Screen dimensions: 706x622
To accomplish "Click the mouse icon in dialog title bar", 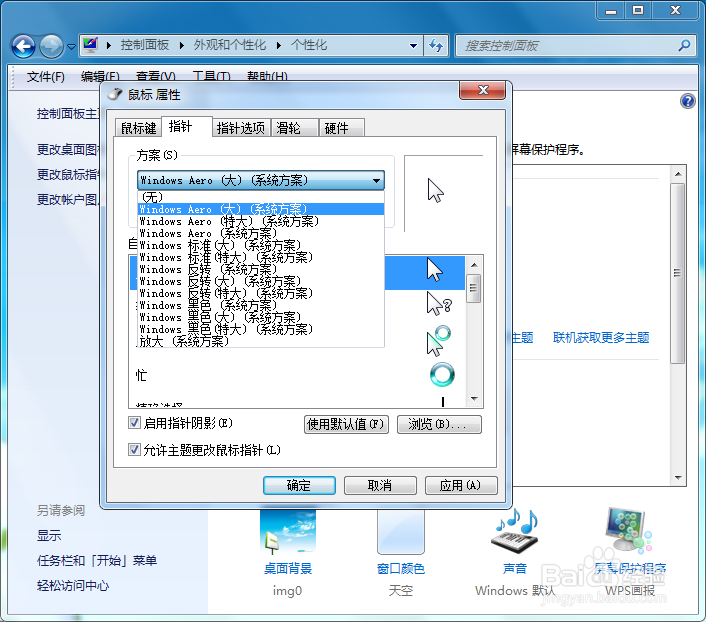I will (115, 94).
